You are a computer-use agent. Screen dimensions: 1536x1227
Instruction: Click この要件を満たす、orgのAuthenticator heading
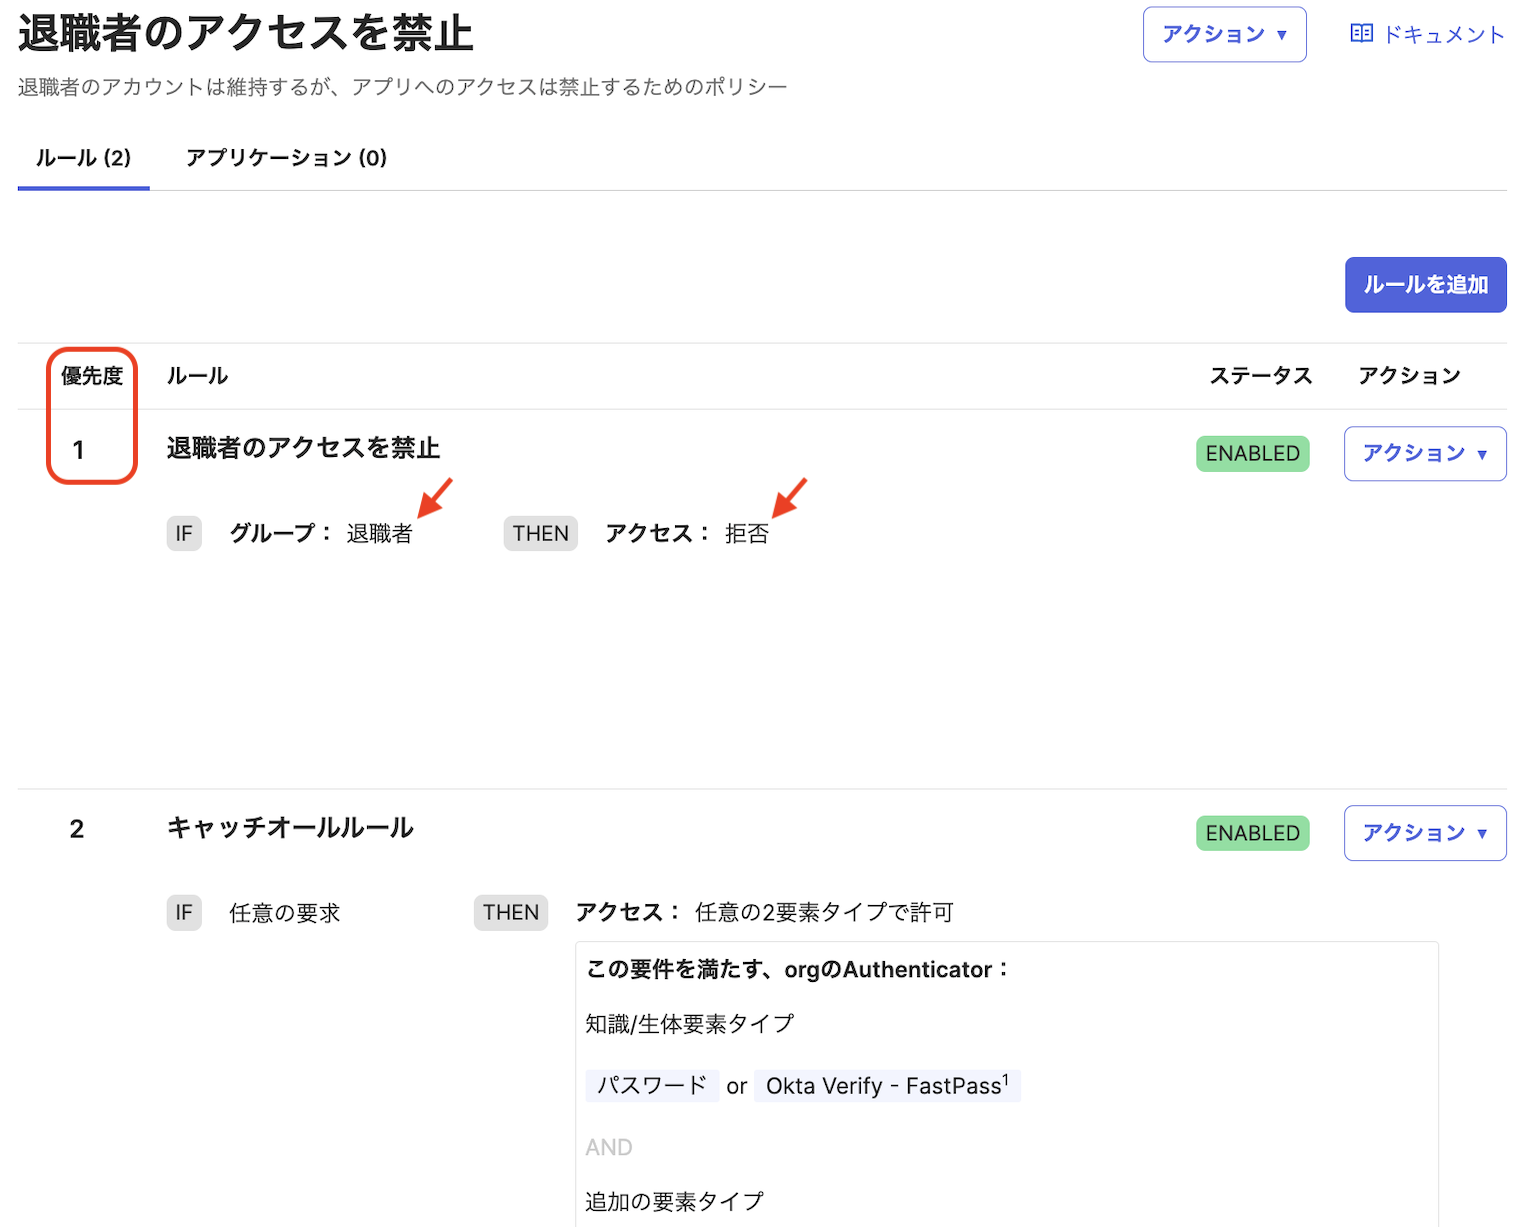(798, 969)
